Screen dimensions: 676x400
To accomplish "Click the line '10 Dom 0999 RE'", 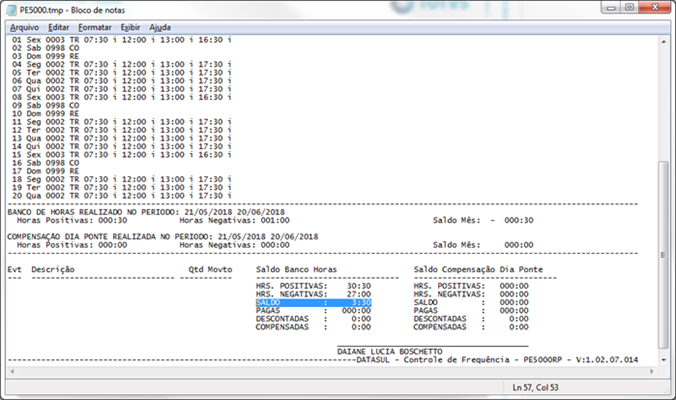I will pos(46,113).
